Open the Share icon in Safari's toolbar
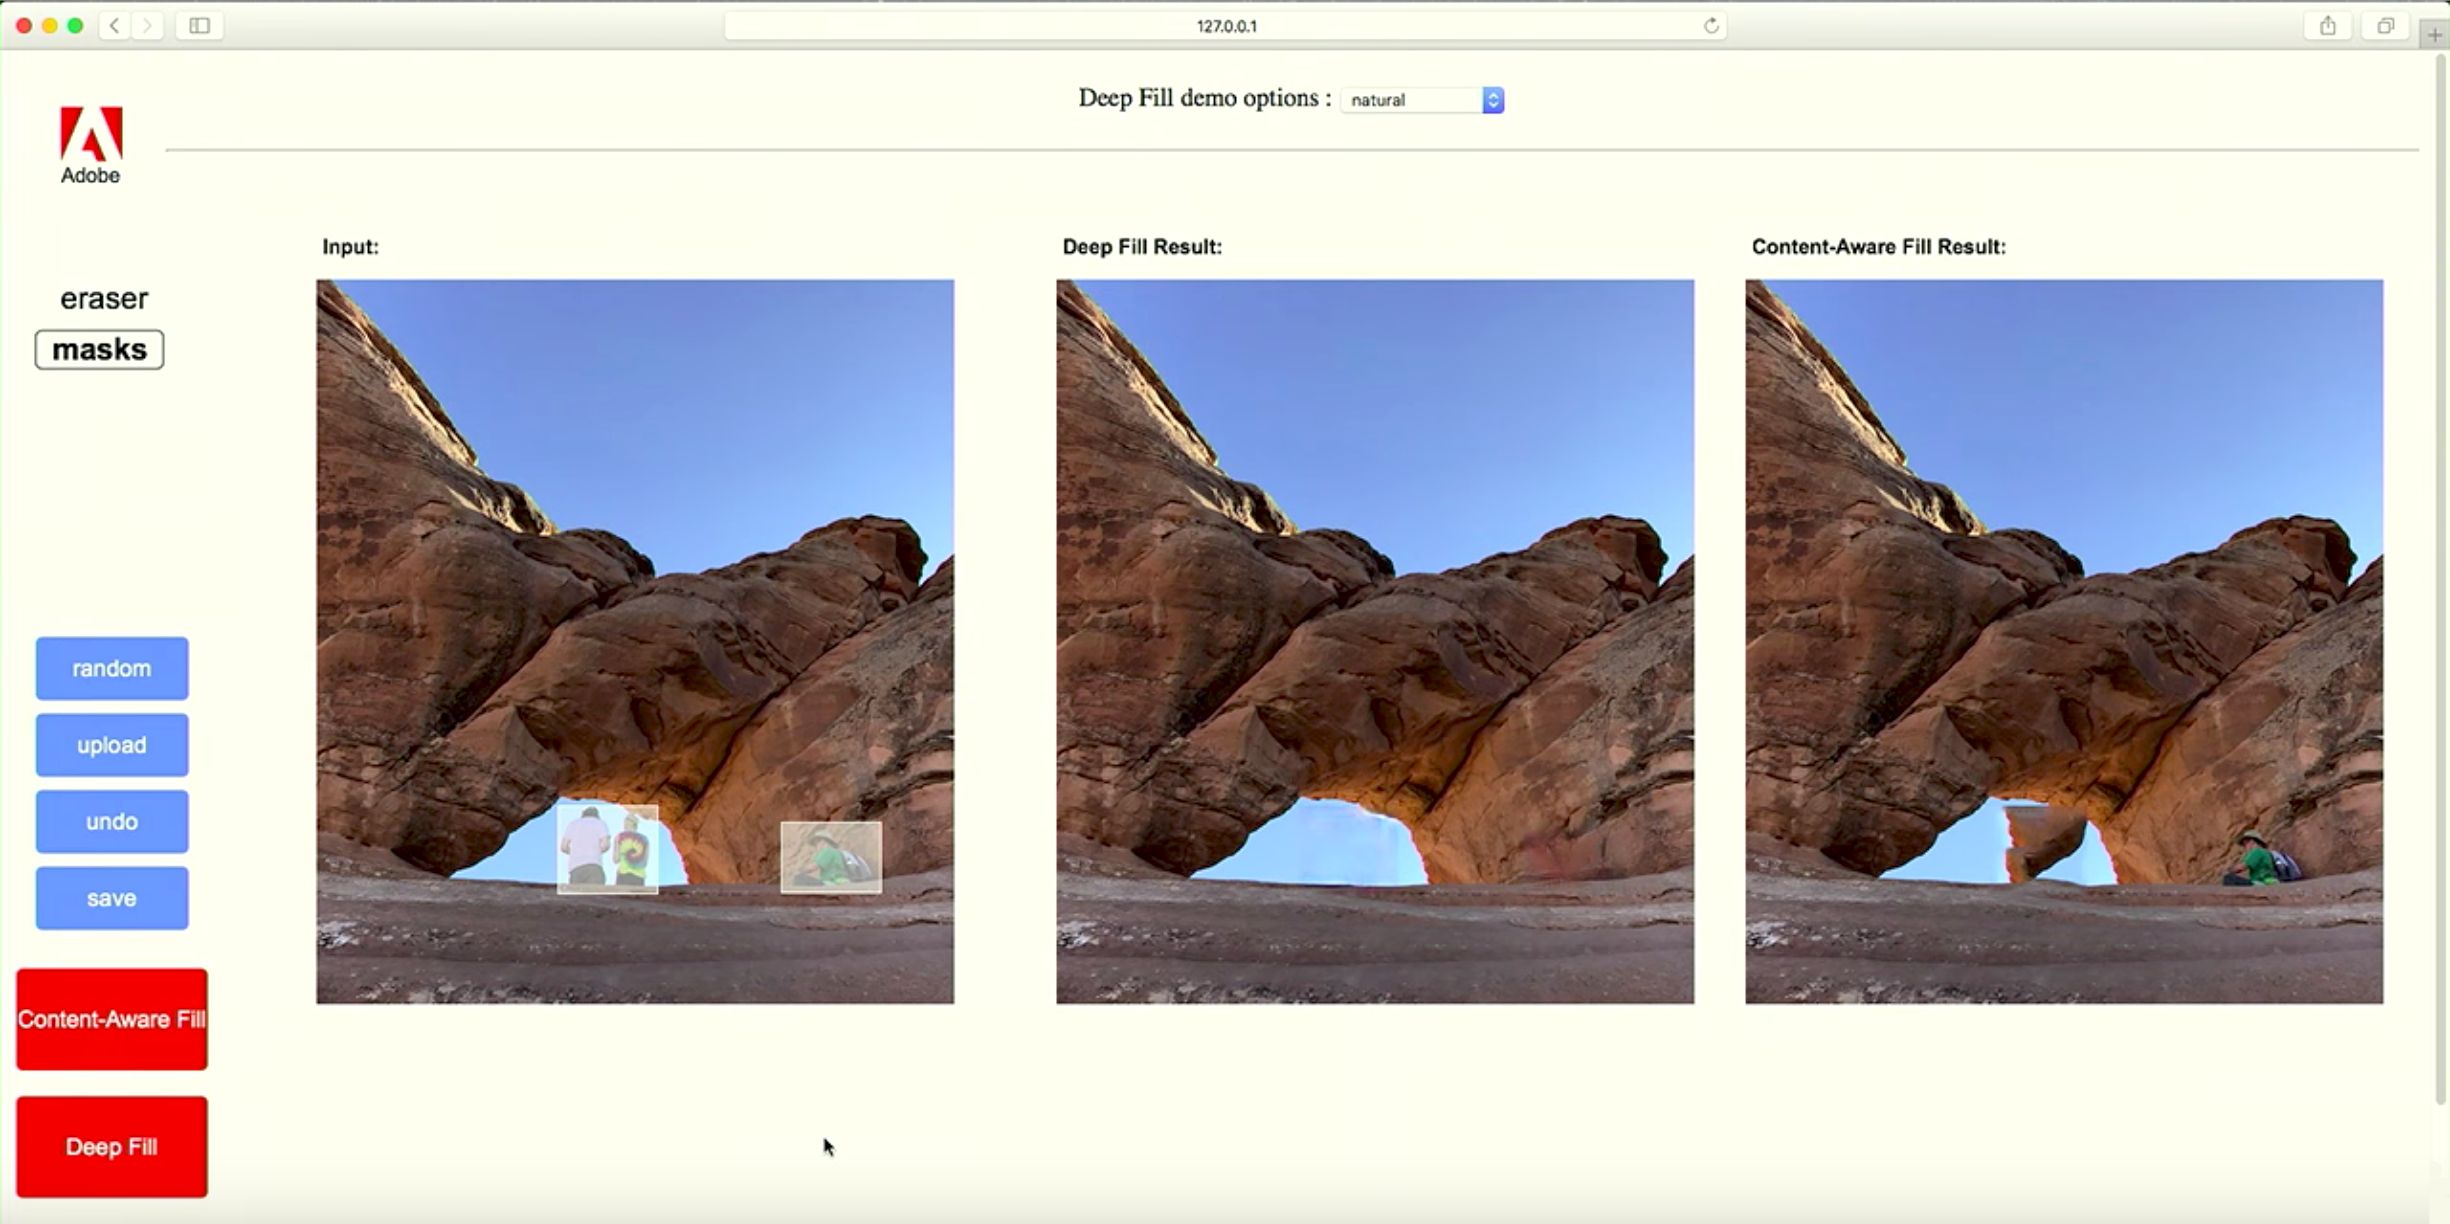Viewport: 2450px width, 1224px height. click(x=2327, y=26)
